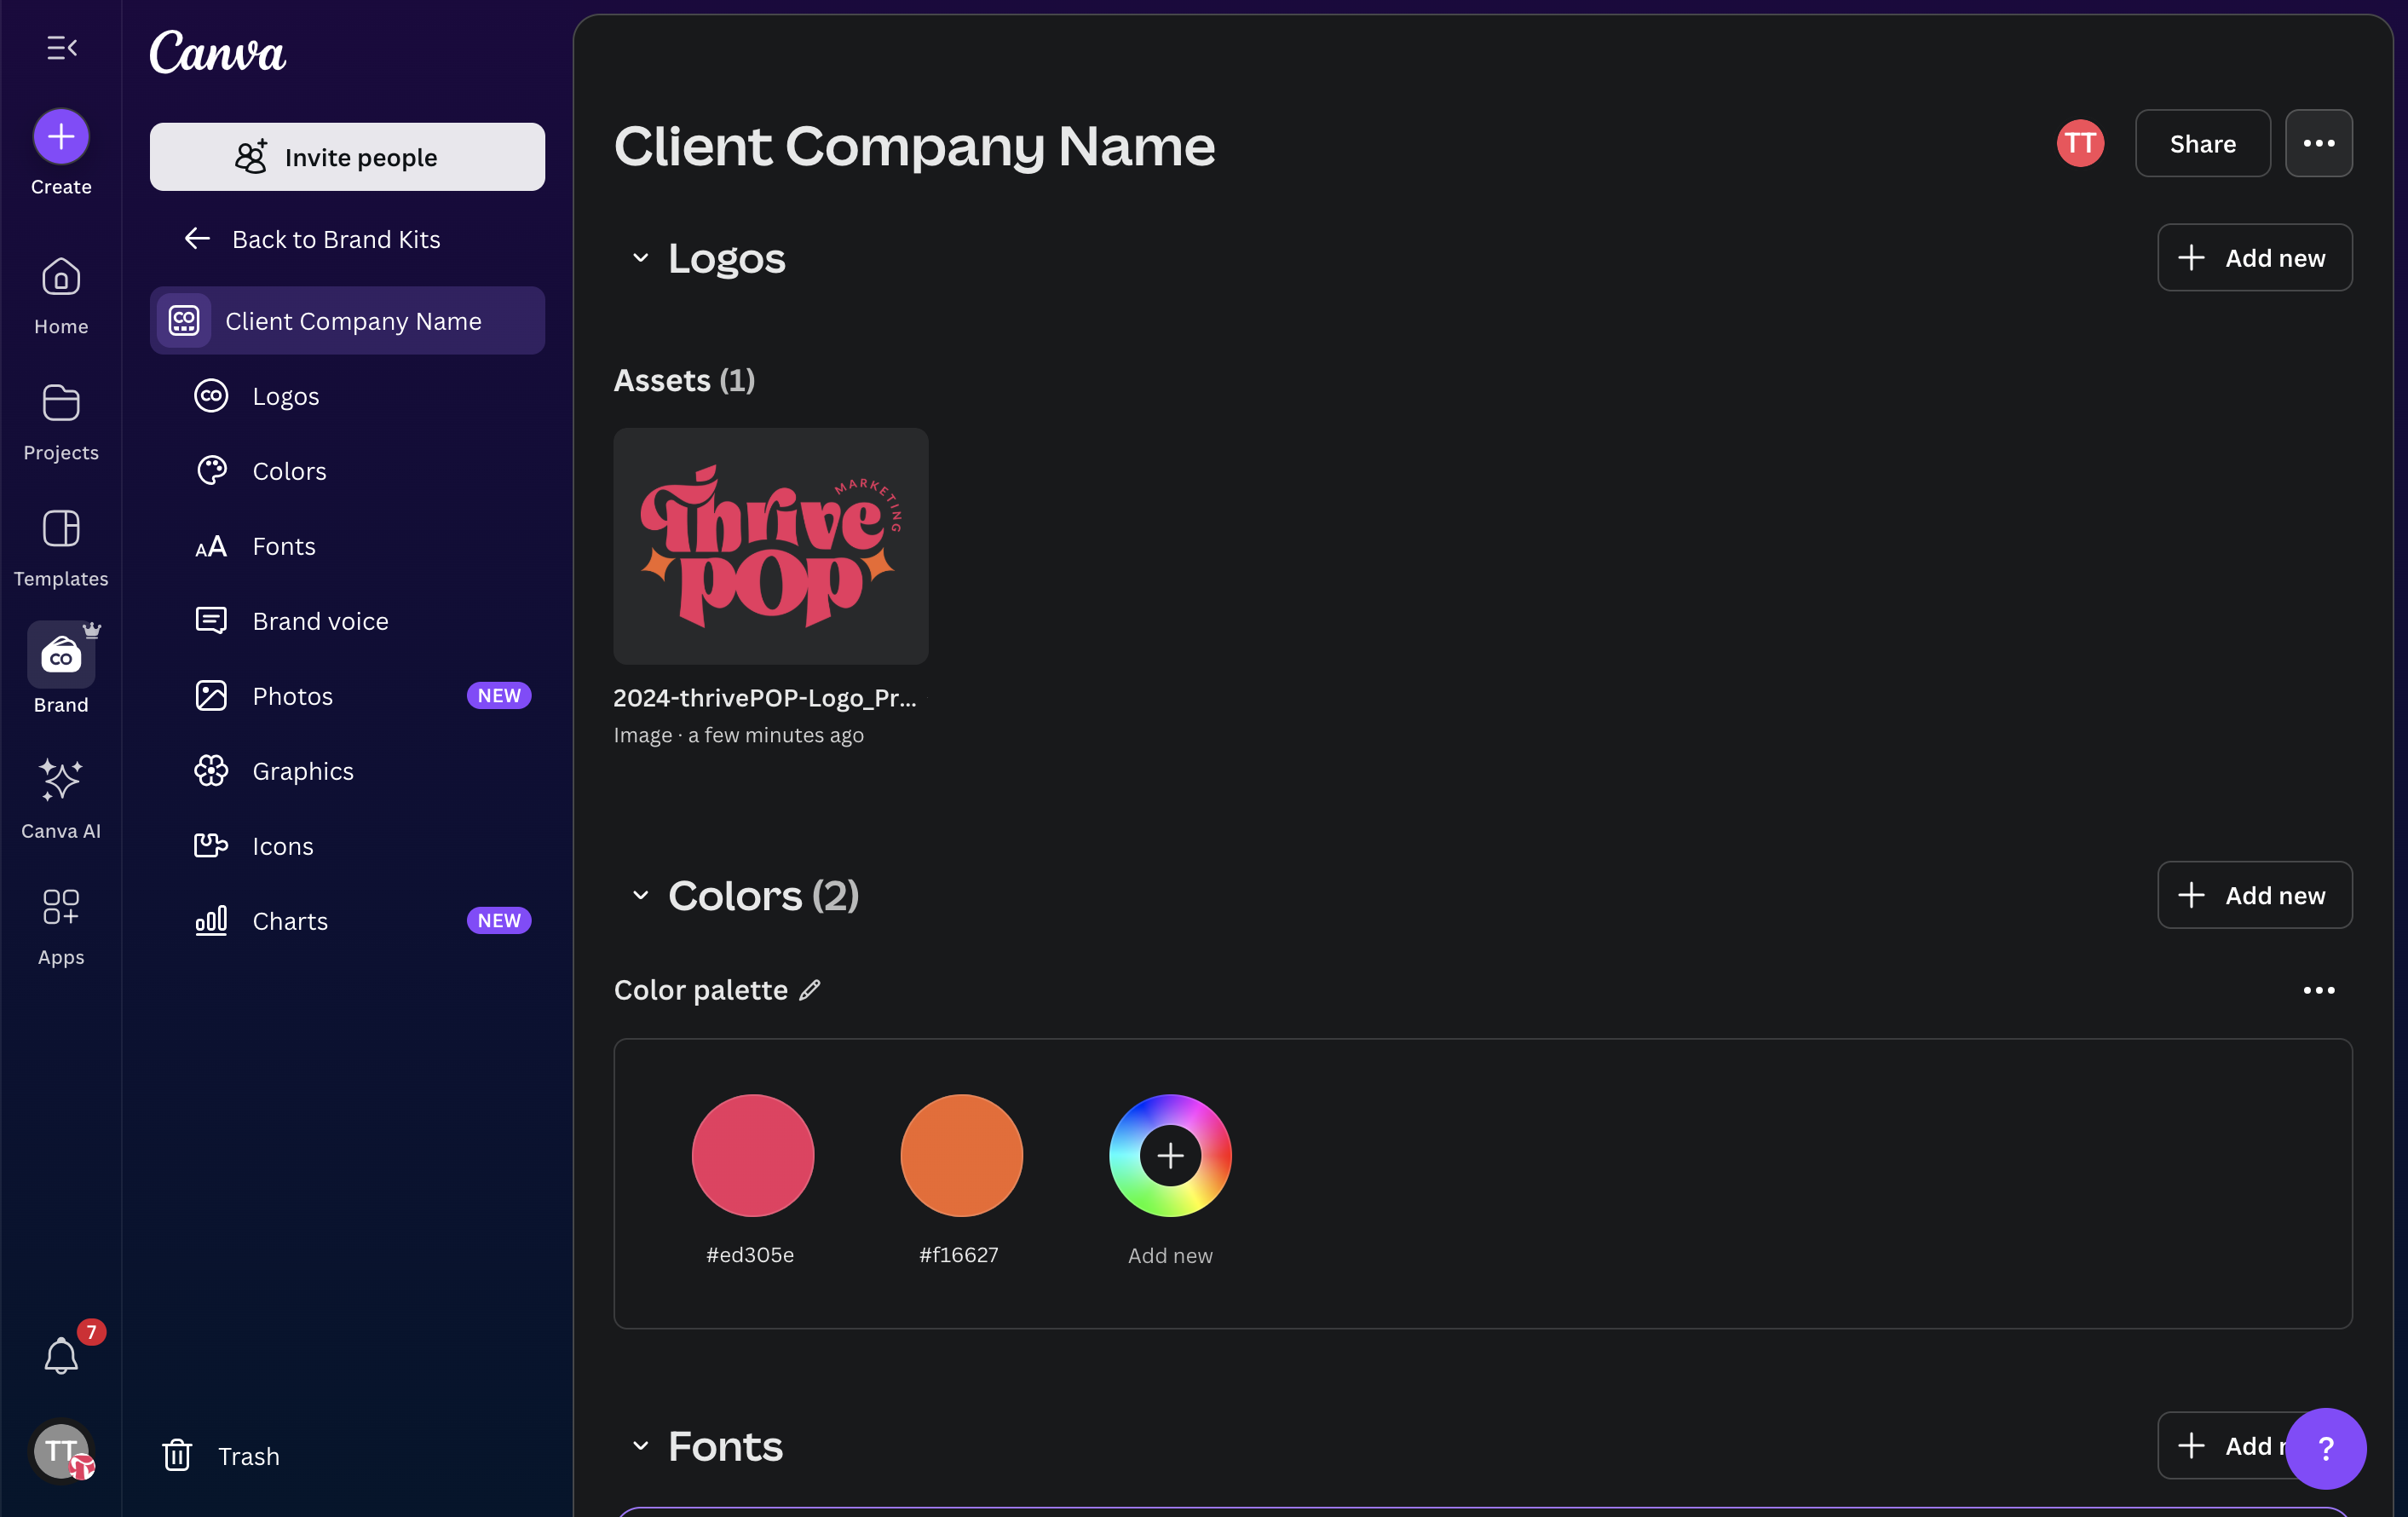Open notifications bell with 7 badge

(61, 1356)
